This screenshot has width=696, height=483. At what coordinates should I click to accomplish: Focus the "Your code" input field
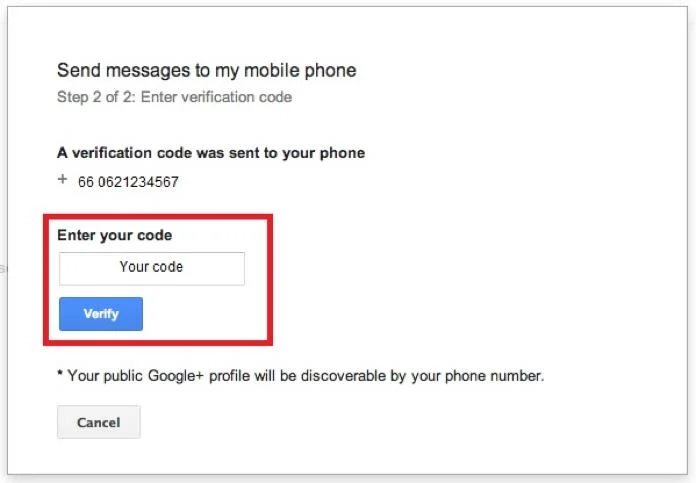tap(152, 269)
